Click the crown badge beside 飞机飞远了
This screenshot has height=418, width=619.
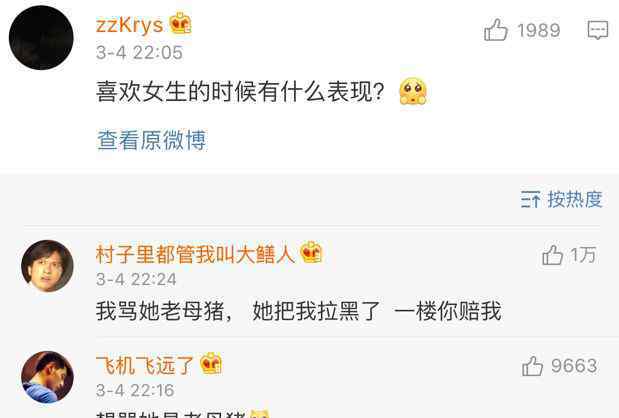click(x=211, y=364)
